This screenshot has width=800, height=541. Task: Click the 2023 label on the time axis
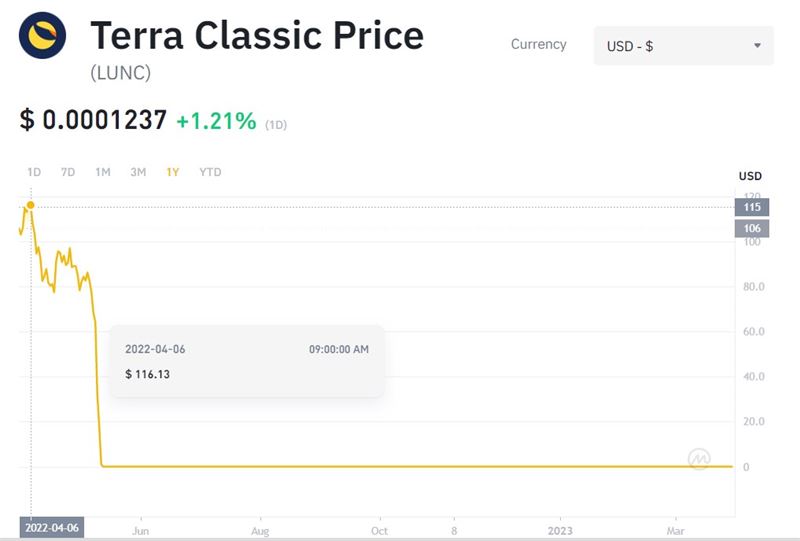tap(560, 531)
